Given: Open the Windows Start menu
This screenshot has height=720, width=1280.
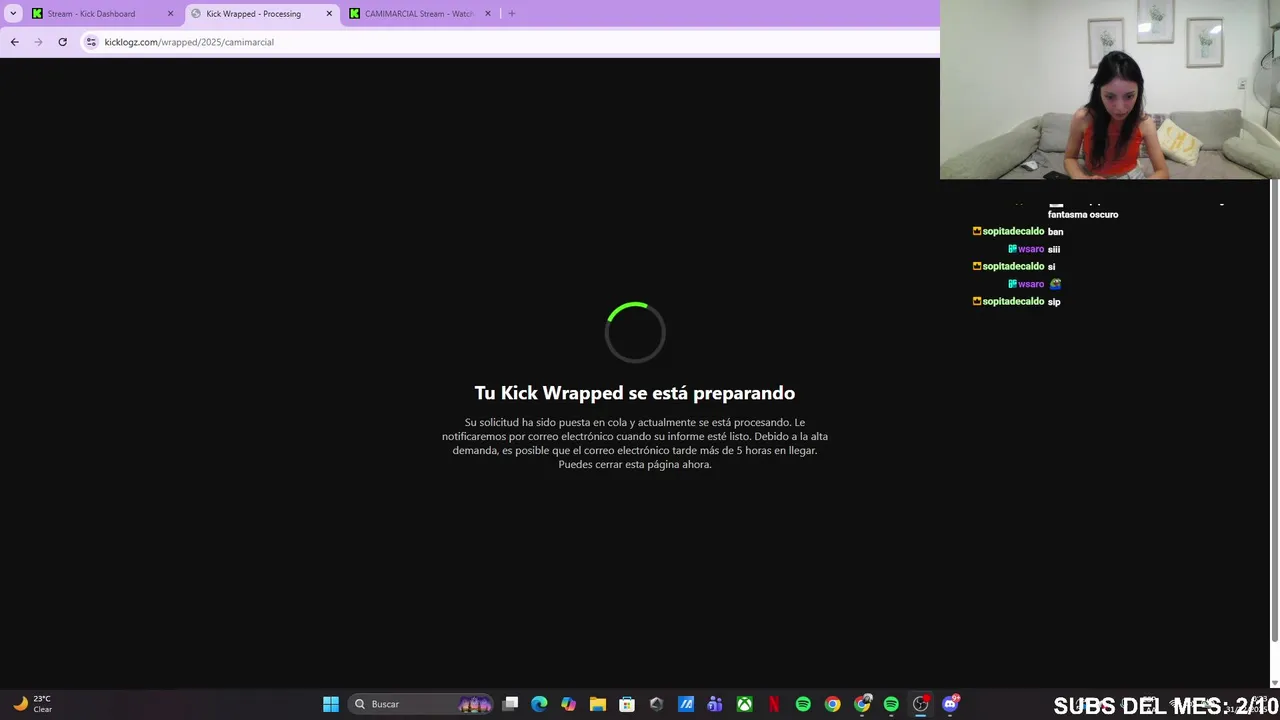Looking at the screenshot, I should (x=331, y=704).
